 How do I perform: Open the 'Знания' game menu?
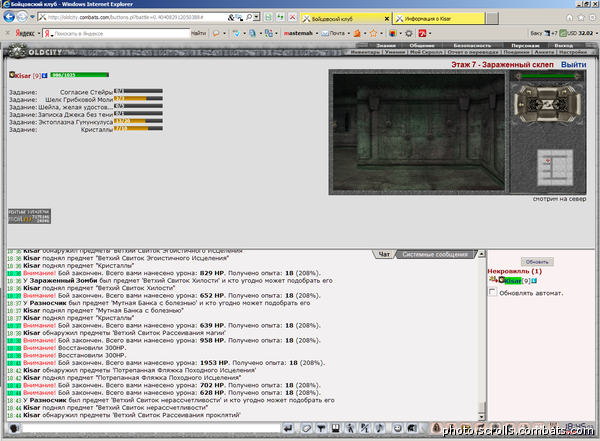pyautogui.click(x=386, y=46)
